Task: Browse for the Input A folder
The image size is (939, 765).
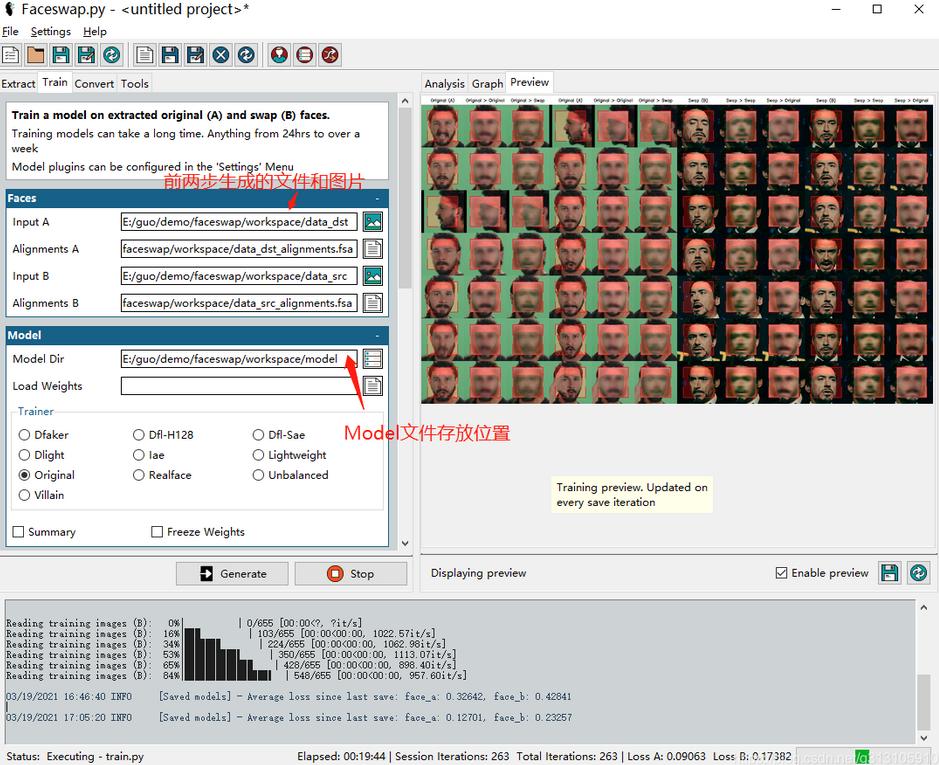Action: [x=372, y=222]
